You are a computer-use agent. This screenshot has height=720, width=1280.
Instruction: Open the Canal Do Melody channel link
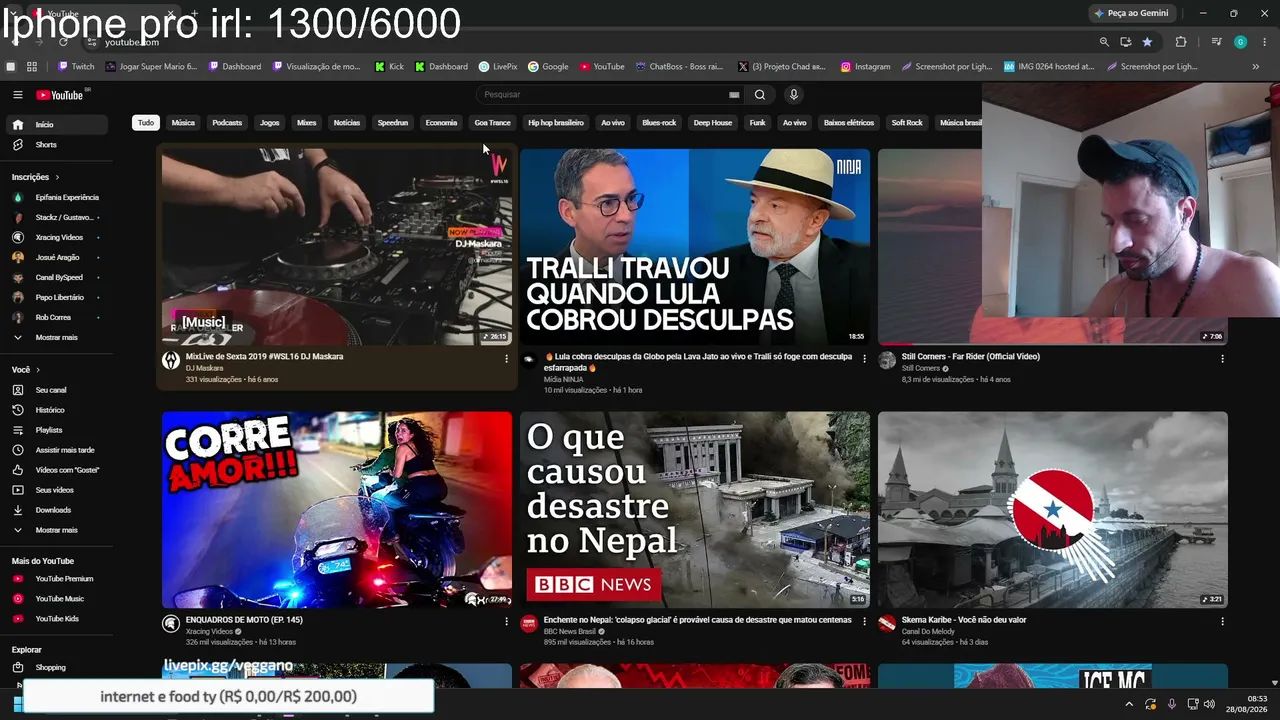pyautogui.click(x=929, y=631)
